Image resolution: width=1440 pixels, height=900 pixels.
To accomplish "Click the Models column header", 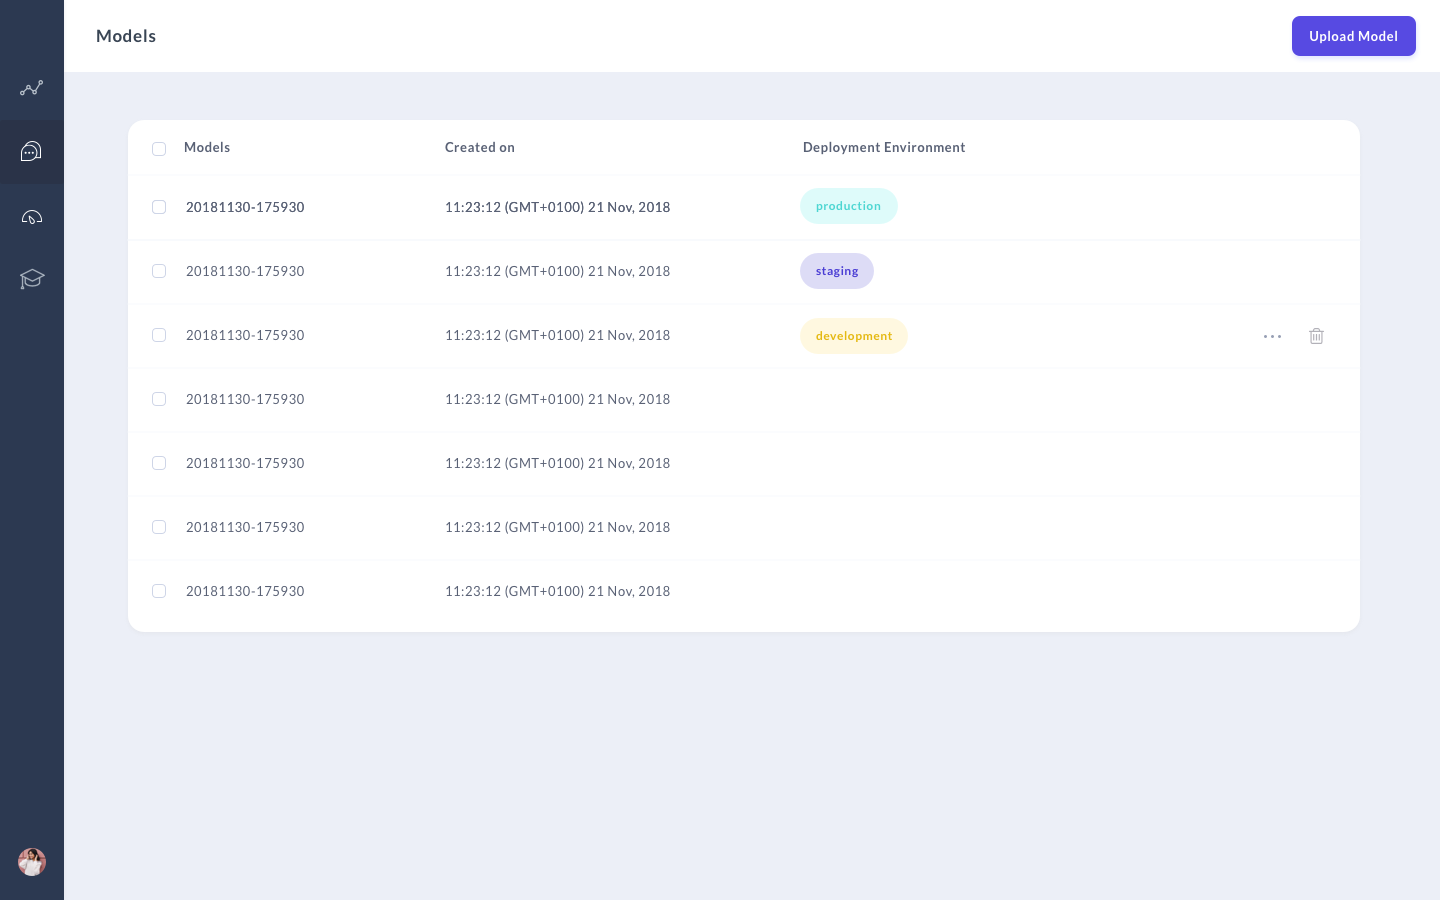I will point(207,147).
